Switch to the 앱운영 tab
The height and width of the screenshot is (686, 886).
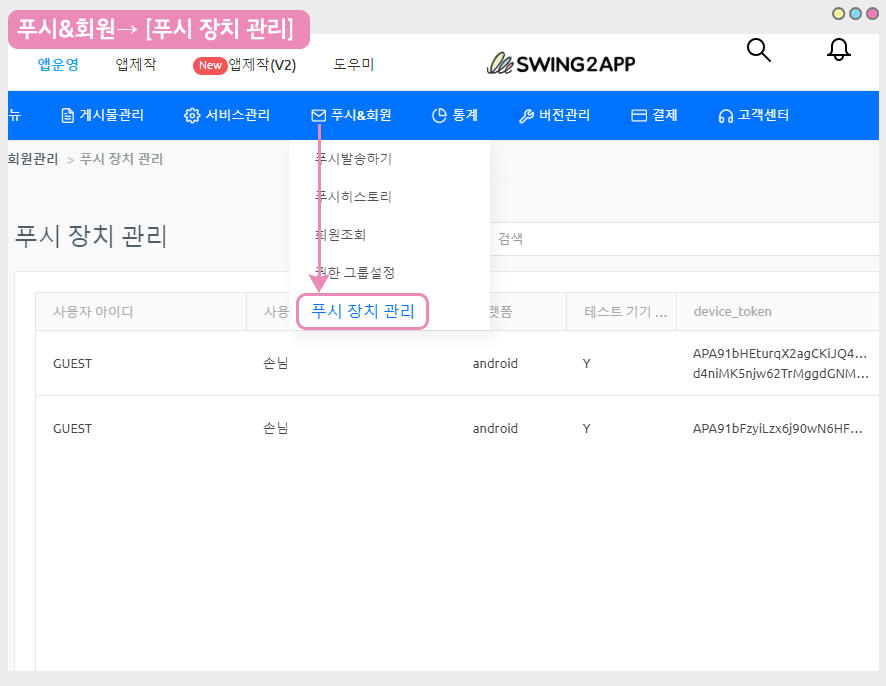(x=58, y=65)
